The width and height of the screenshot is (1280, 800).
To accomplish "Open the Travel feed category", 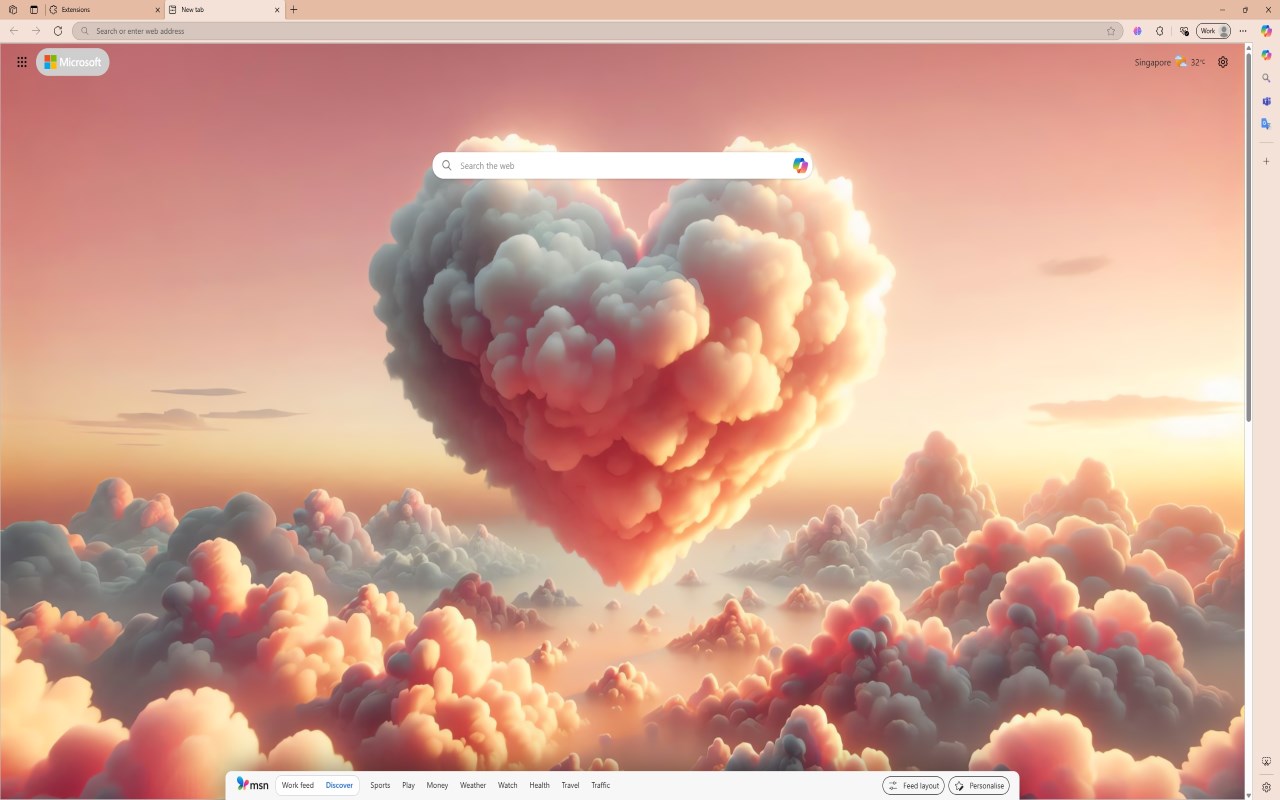I will [570, 786].
